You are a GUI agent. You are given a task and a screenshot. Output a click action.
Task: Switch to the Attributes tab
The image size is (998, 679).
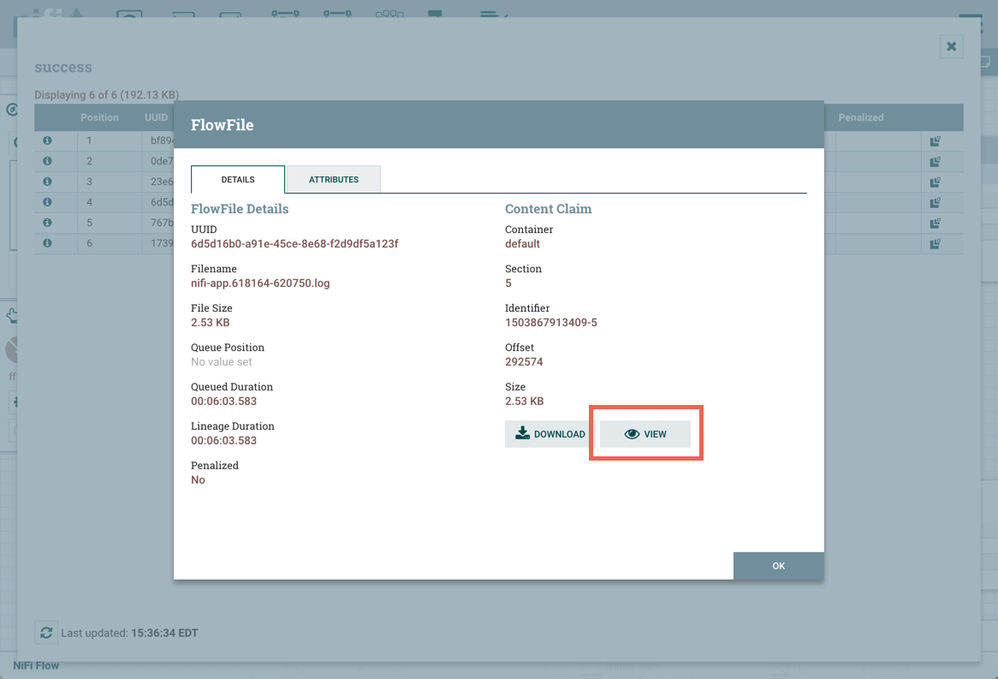pyautogui.click(x=333, y=179)
